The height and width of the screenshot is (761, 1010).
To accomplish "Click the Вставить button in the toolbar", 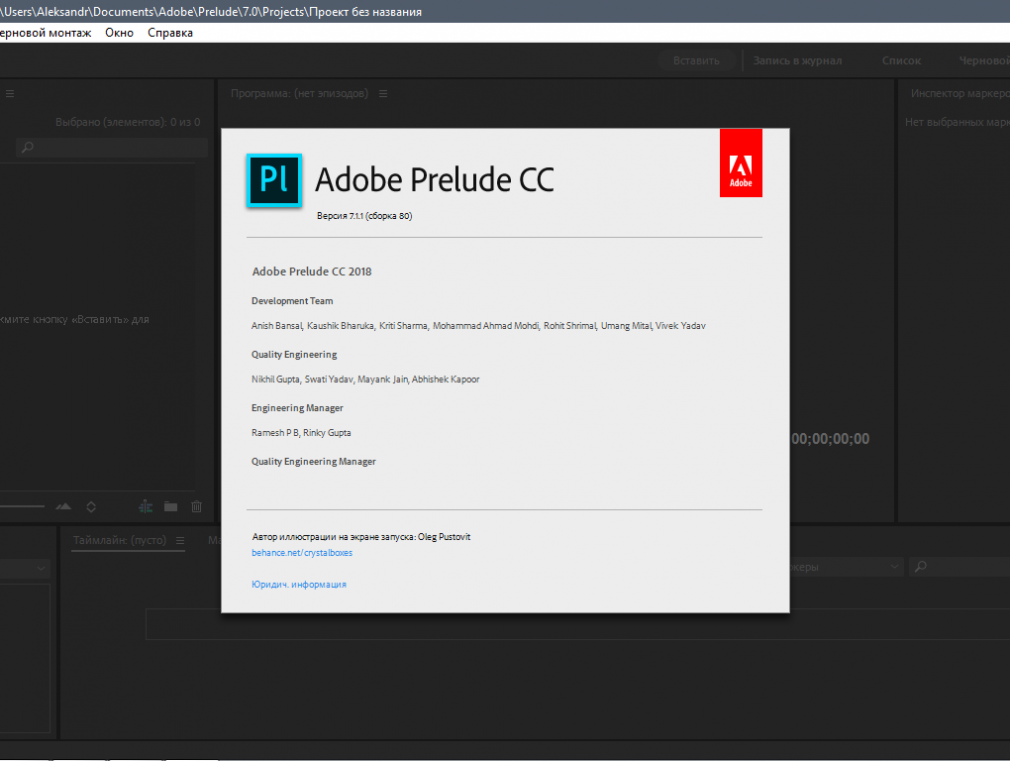I will 696,61.
